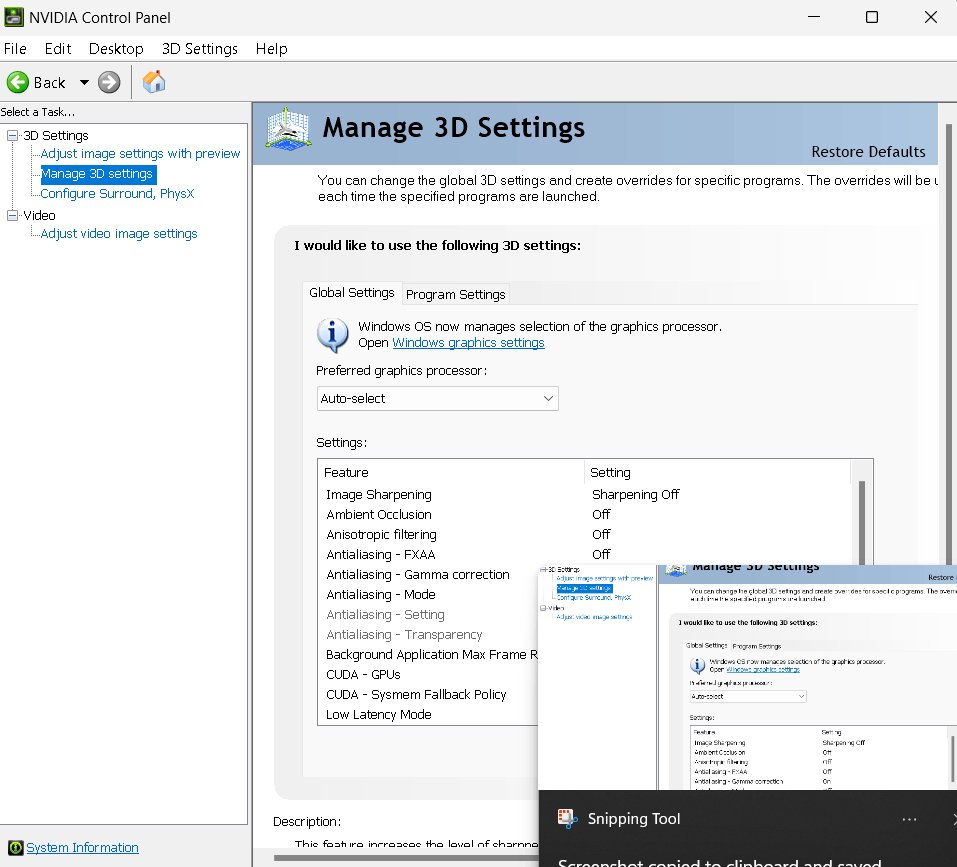Click the Sharpening Off setting value
Screen dimensions: 957x867
635,494
